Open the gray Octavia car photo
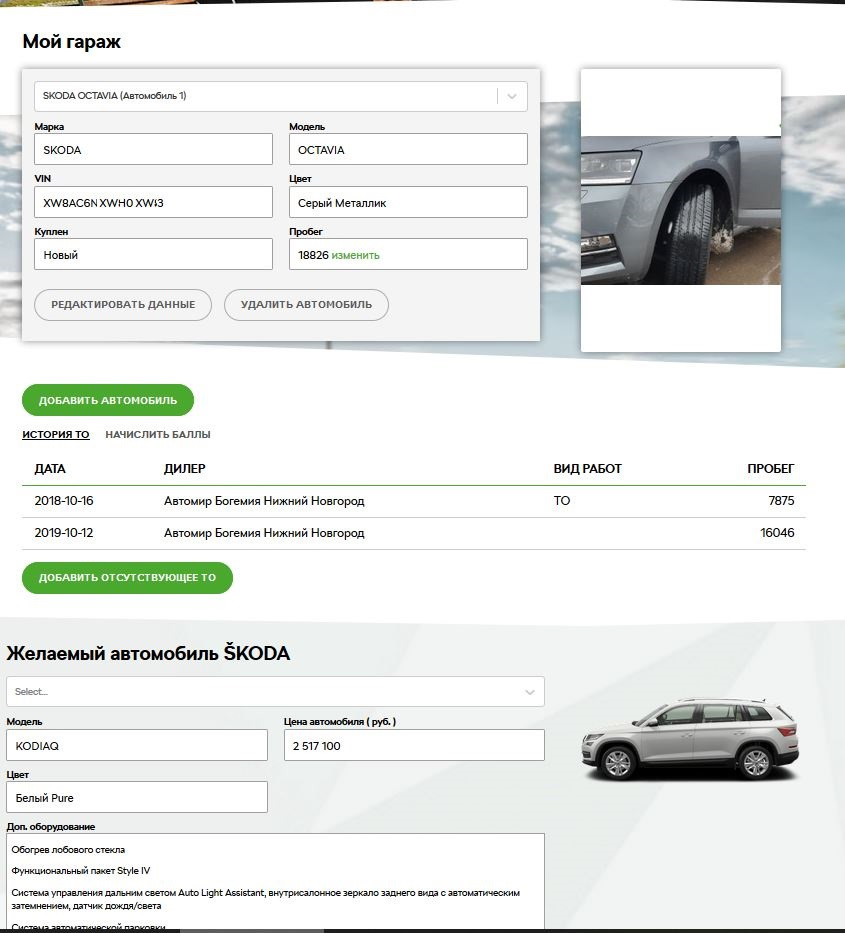Screen dimensions: 845x933 point(681,211)
